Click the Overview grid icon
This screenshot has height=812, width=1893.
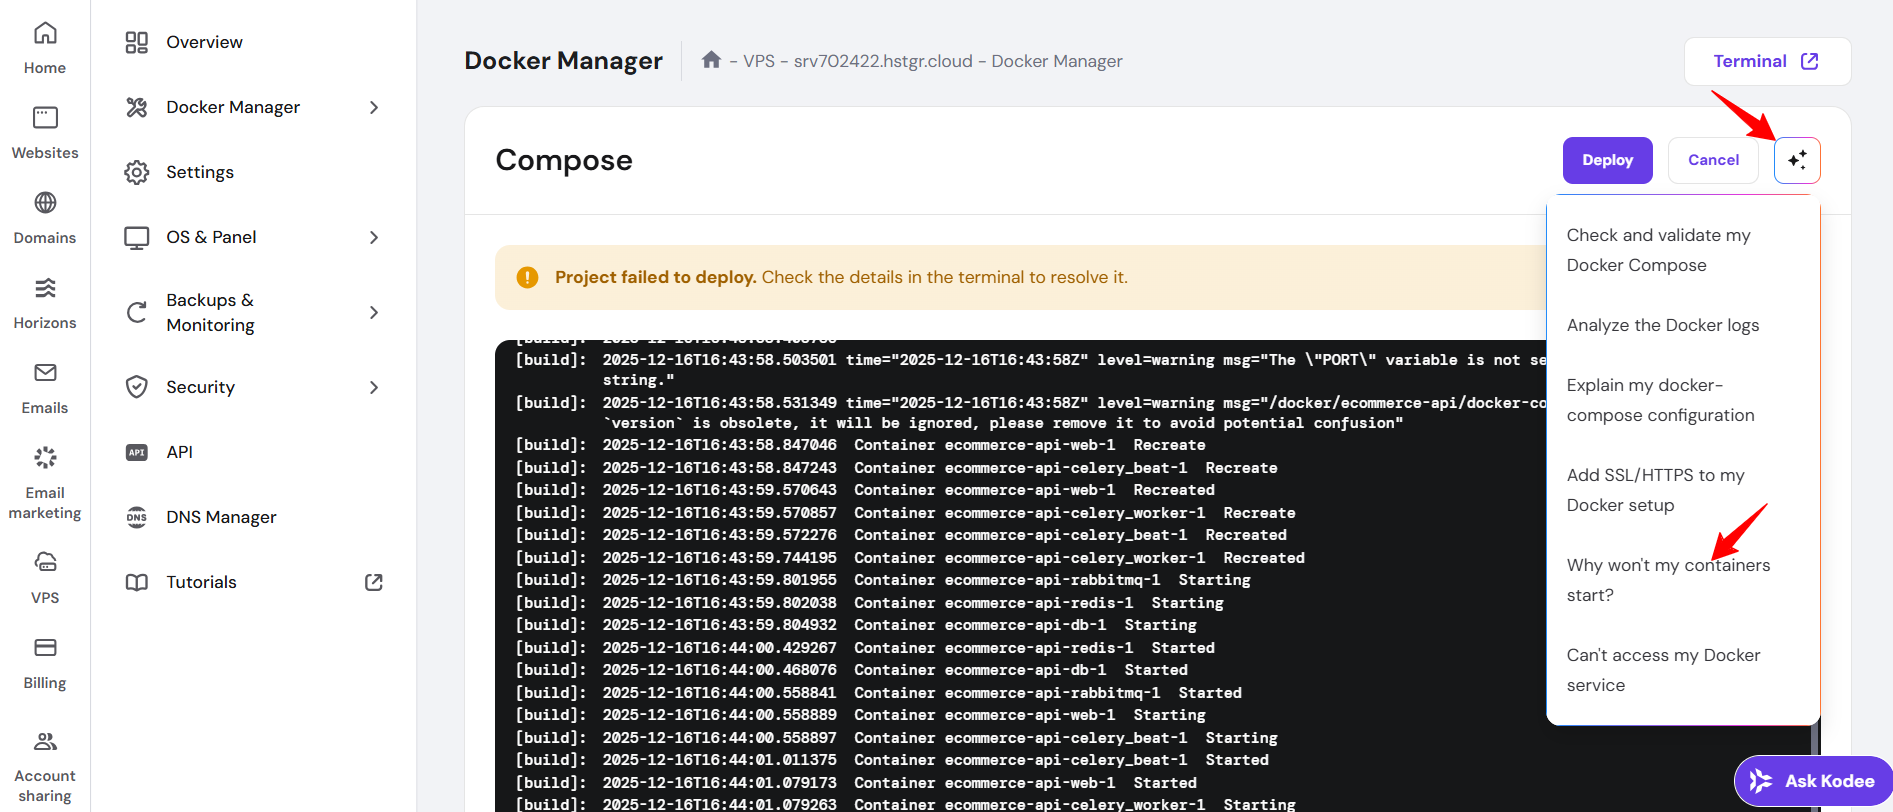[137, 42]
